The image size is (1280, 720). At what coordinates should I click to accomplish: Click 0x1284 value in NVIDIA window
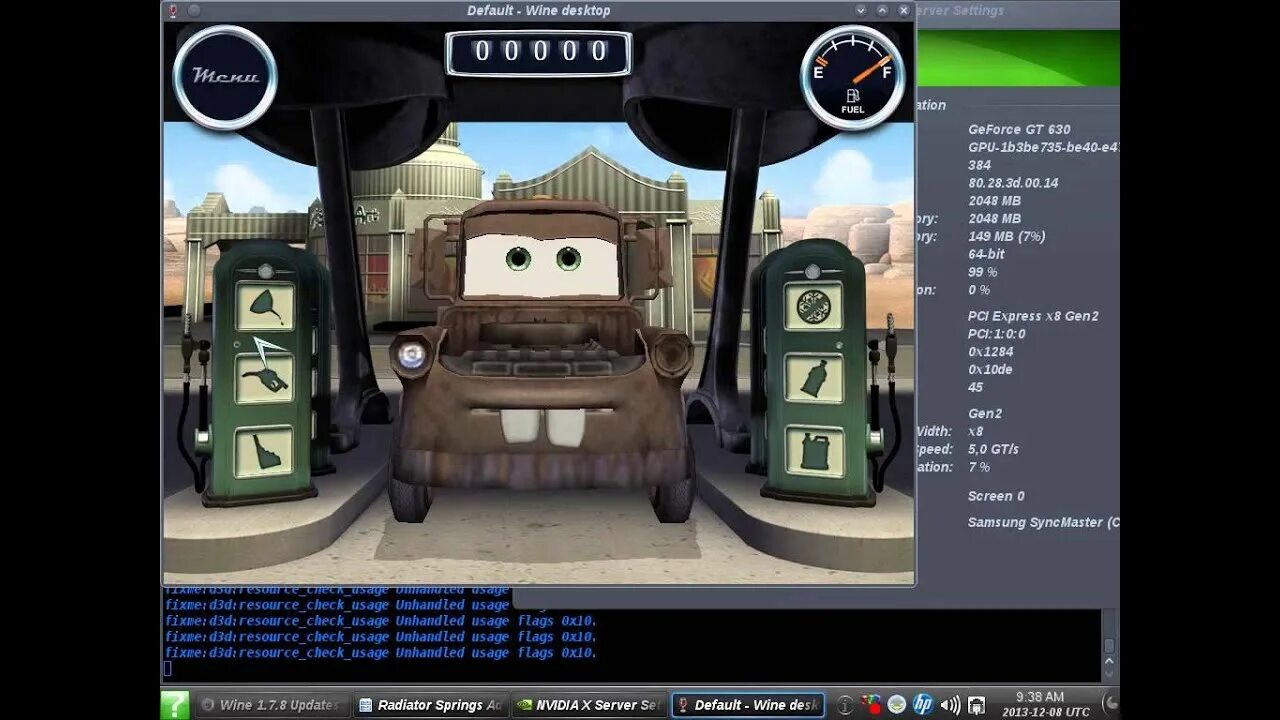coord(989,352)
